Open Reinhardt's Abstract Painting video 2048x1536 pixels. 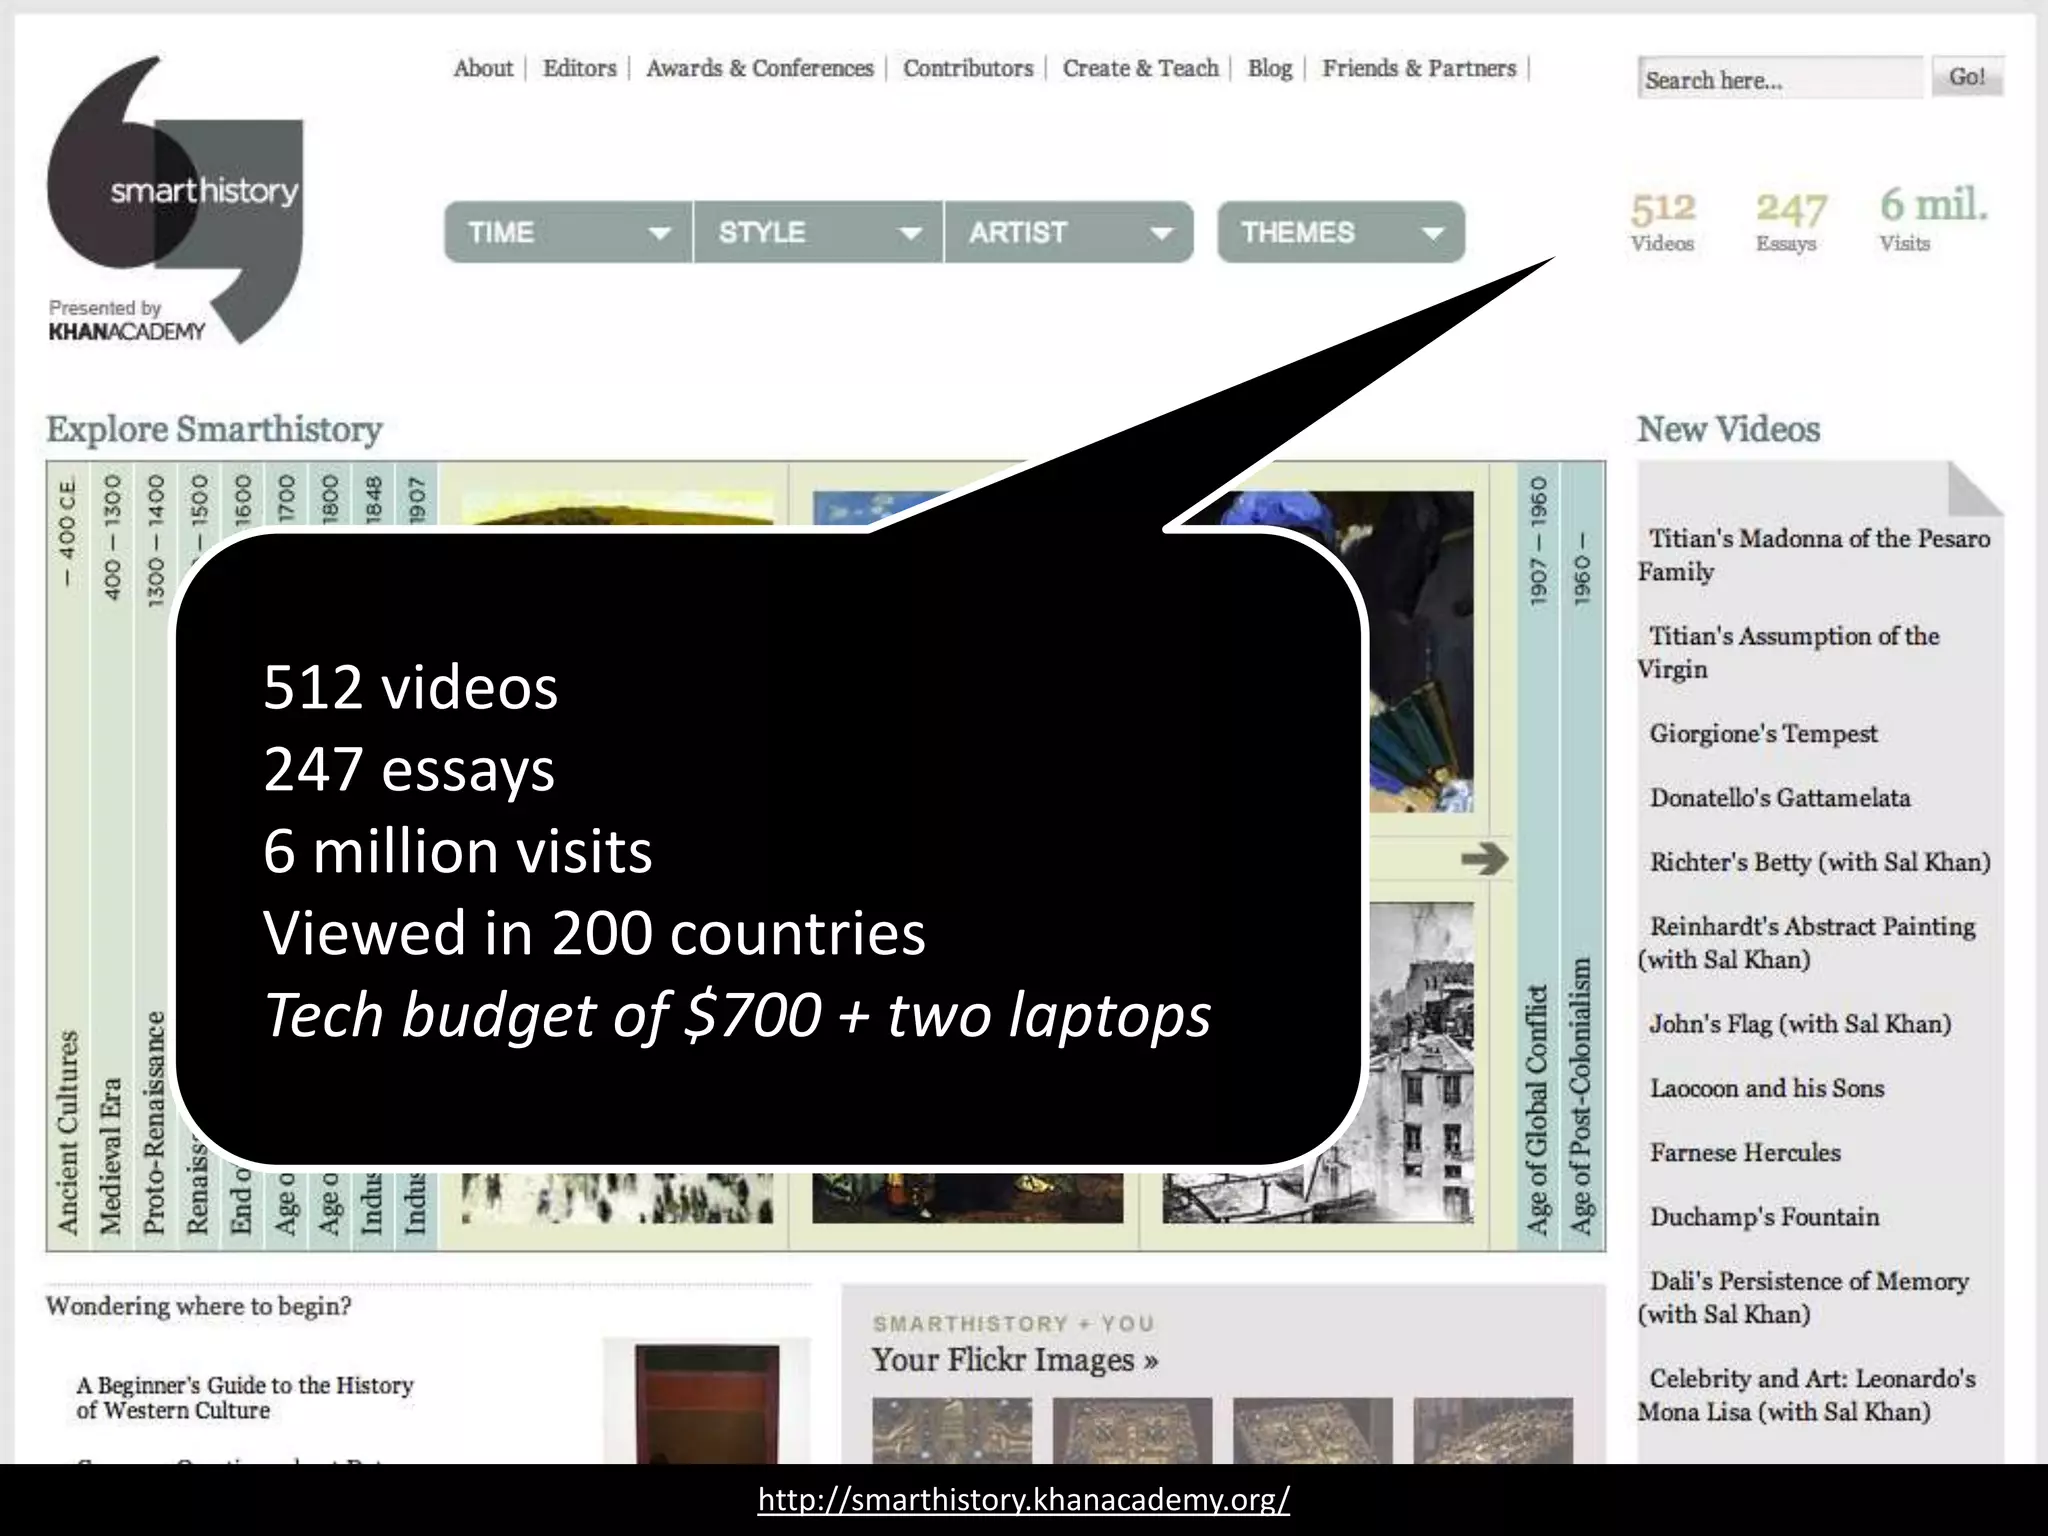coord(1807,942)
